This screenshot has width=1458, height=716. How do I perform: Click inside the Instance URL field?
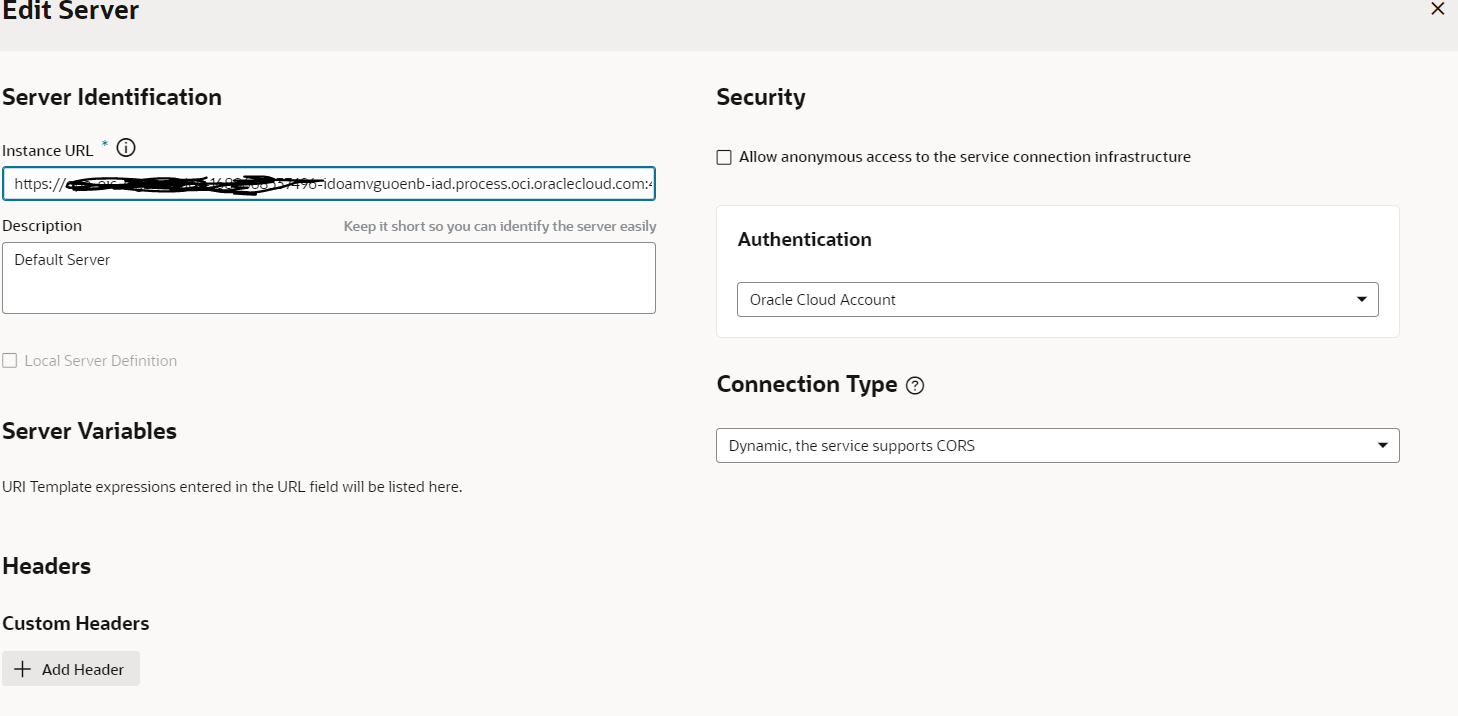click(328, 185)
